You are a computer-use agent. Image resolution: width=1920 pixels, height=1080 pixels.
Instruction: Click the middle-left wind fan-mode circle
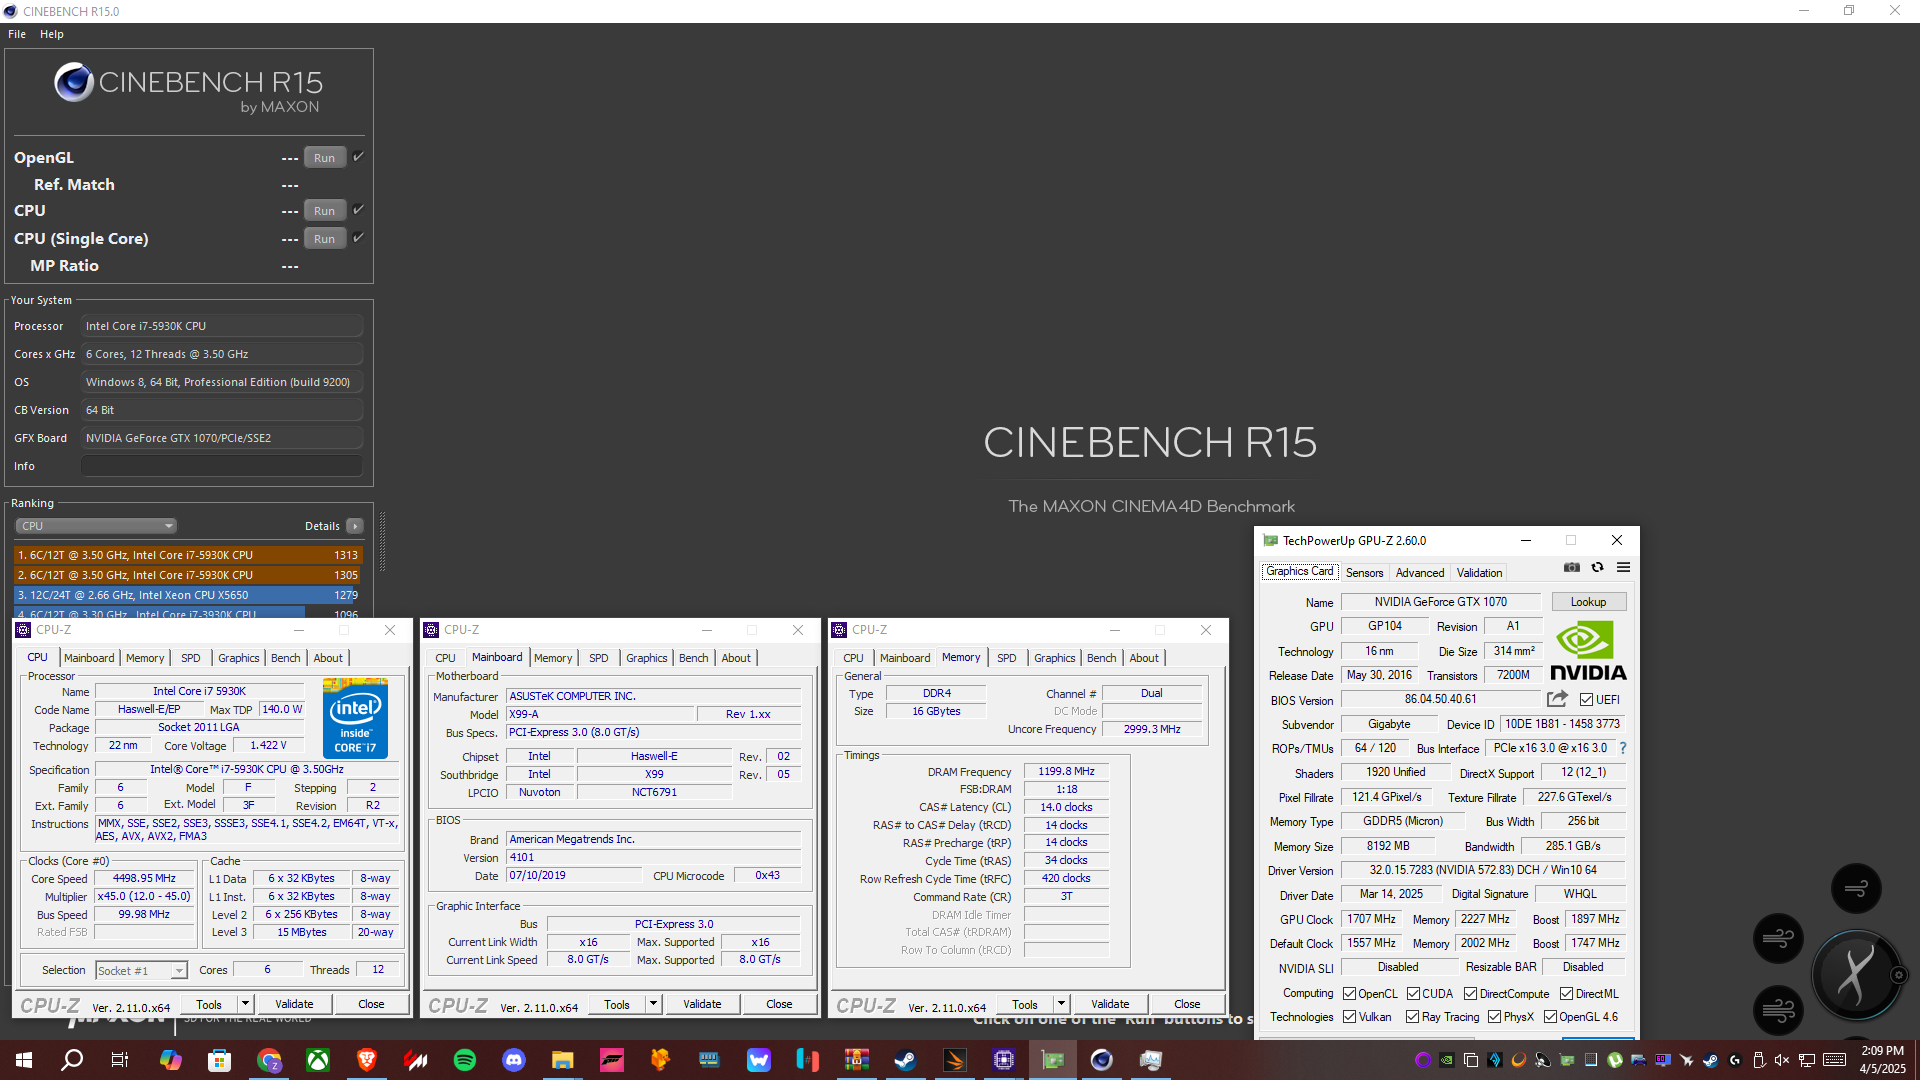(x=1778, y=938)
